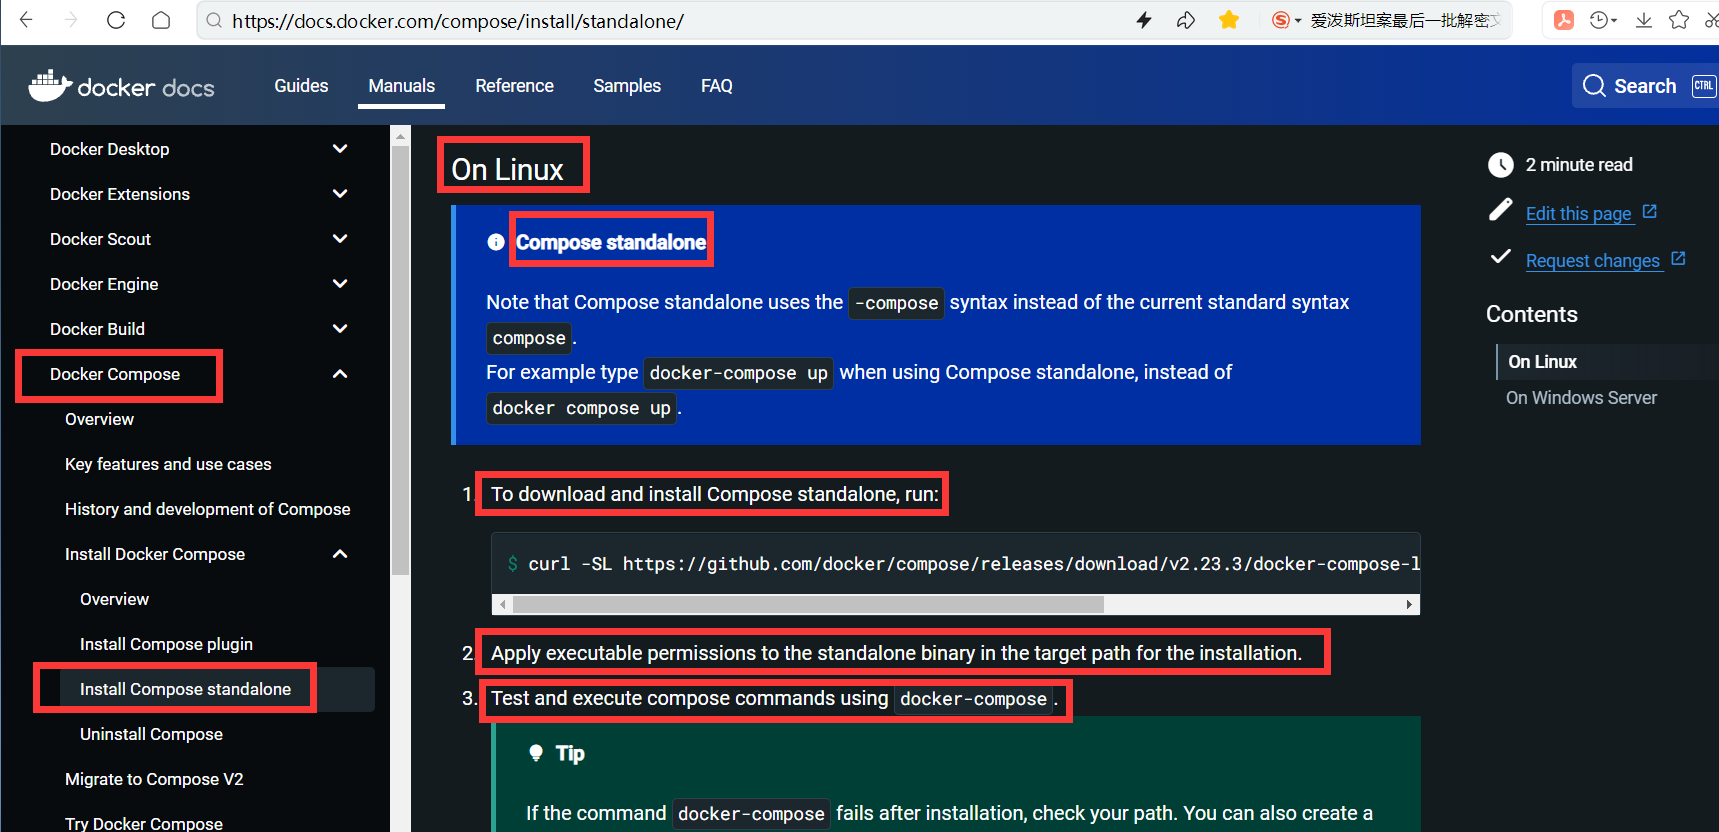This screenshot has width=1719, height=832.
Task: Click the 2 minute read label
Action: [x=1579, y=165]
